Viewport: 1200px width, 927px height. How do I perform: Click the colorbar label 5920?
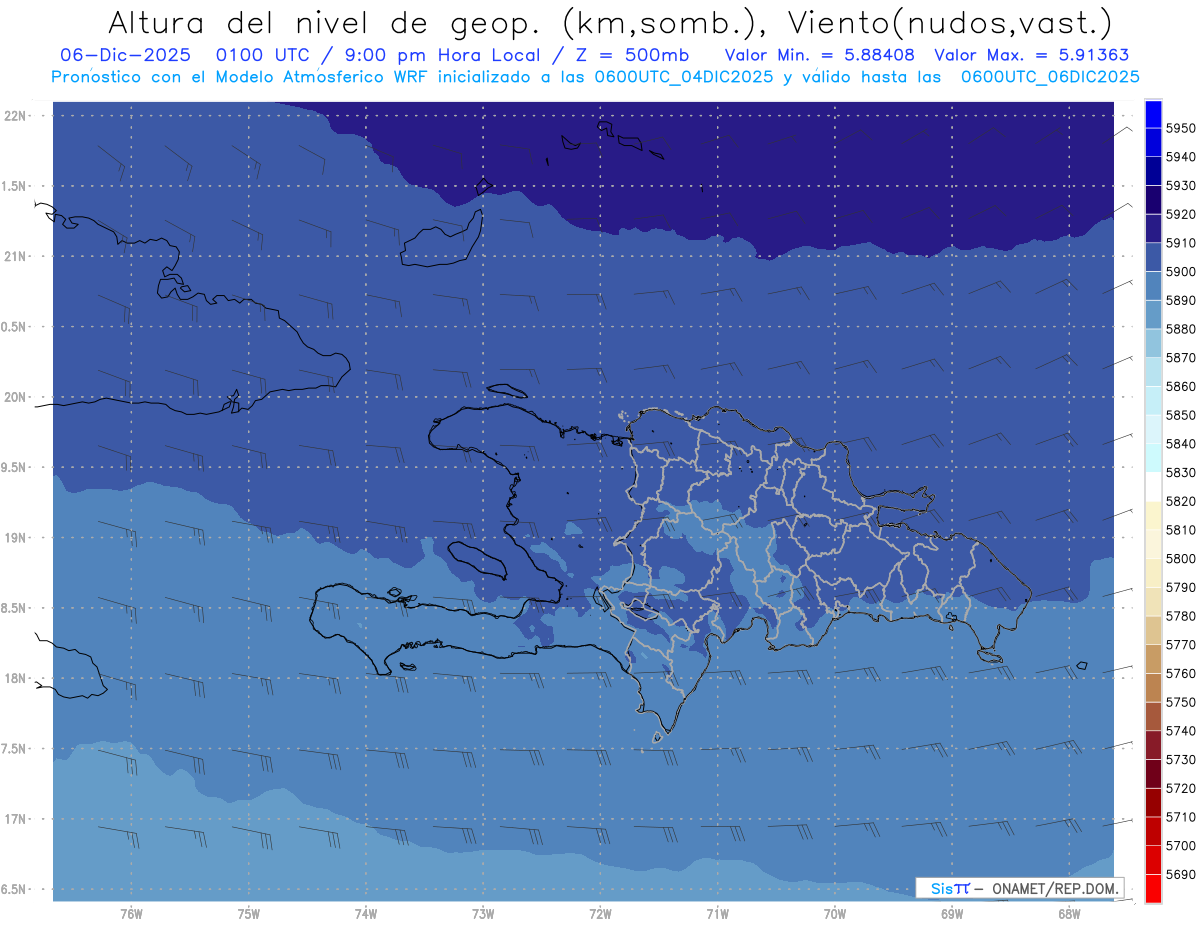pos(1181,214)
